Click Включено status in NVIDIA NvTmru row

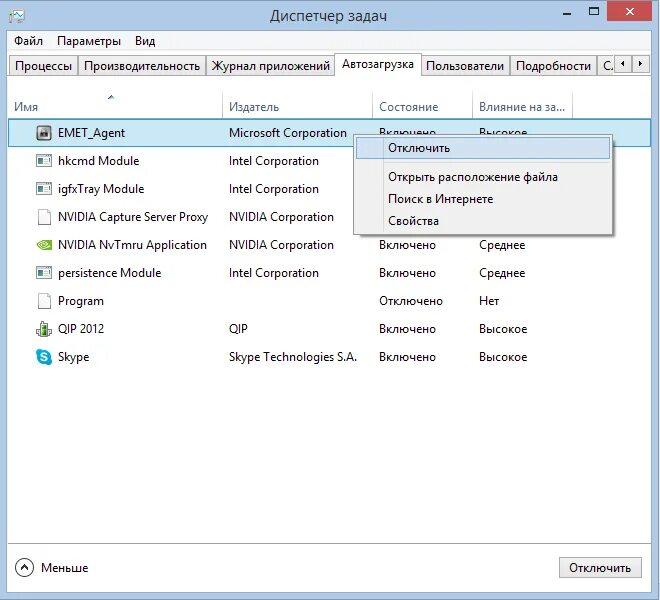[x=407, y=245]
